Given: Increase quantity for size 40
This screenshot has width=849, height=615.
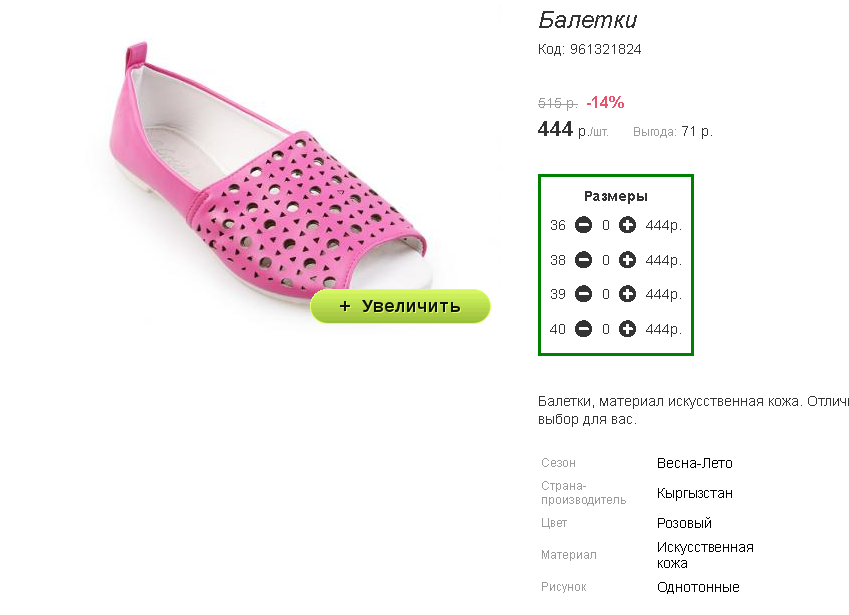Looking at the screenshot, I should point(628,329).
